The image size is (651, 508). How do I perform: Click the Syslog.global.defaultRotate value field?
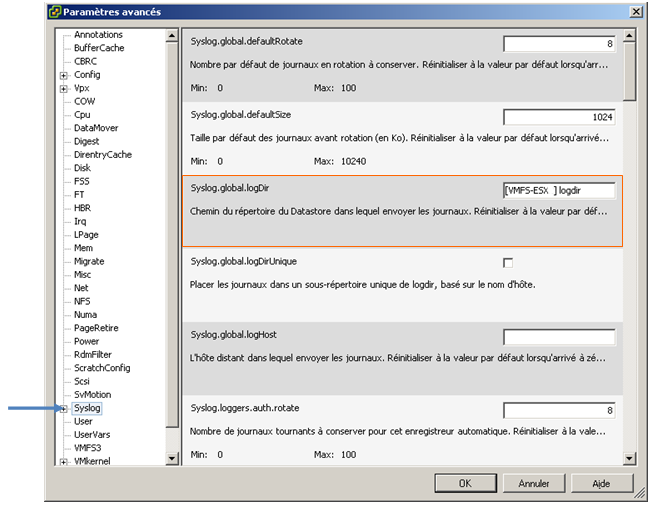pos(559,44)
